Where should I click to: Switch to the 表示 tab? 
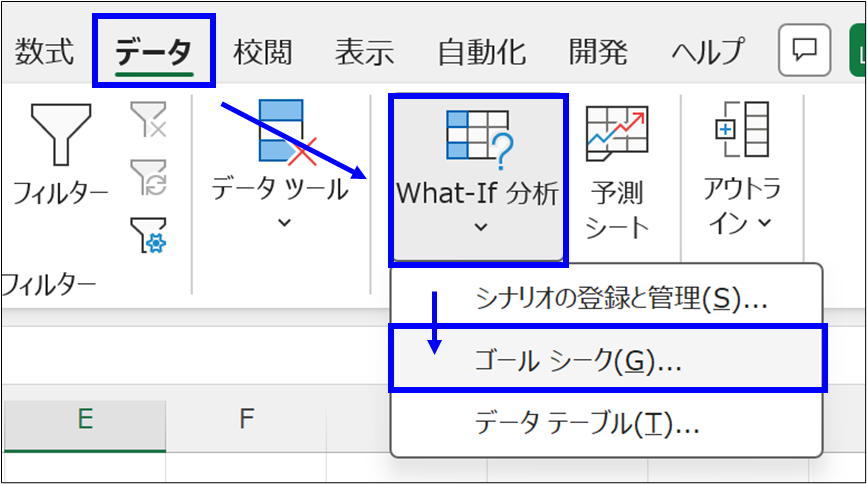pos(364,50)
